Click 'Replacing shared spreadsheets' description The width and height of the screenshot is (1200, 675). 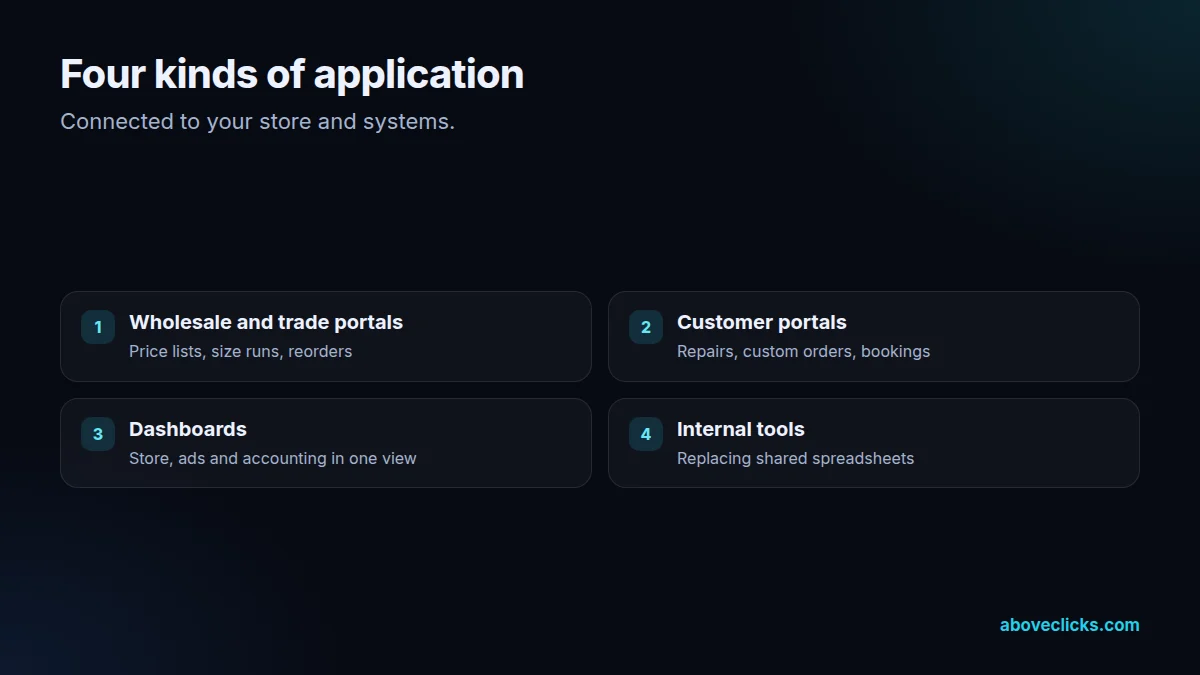(x=795, y=458)
